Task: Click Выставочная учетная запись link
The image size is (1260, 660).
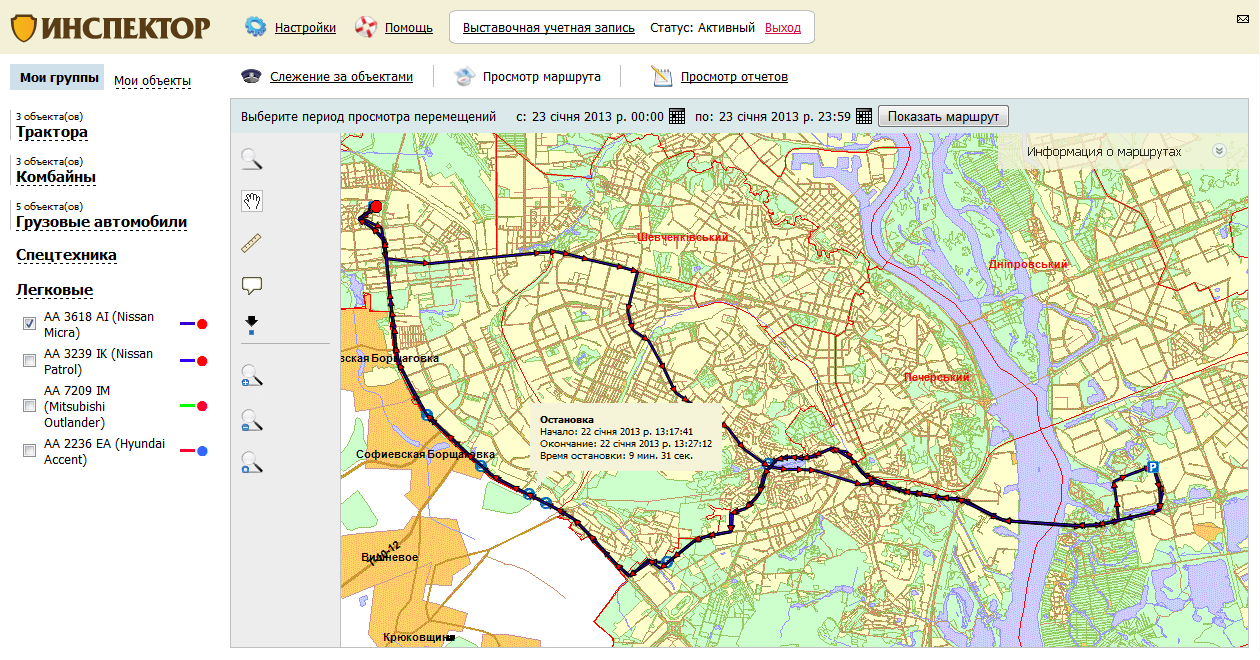Action: [x=549, y=28]
